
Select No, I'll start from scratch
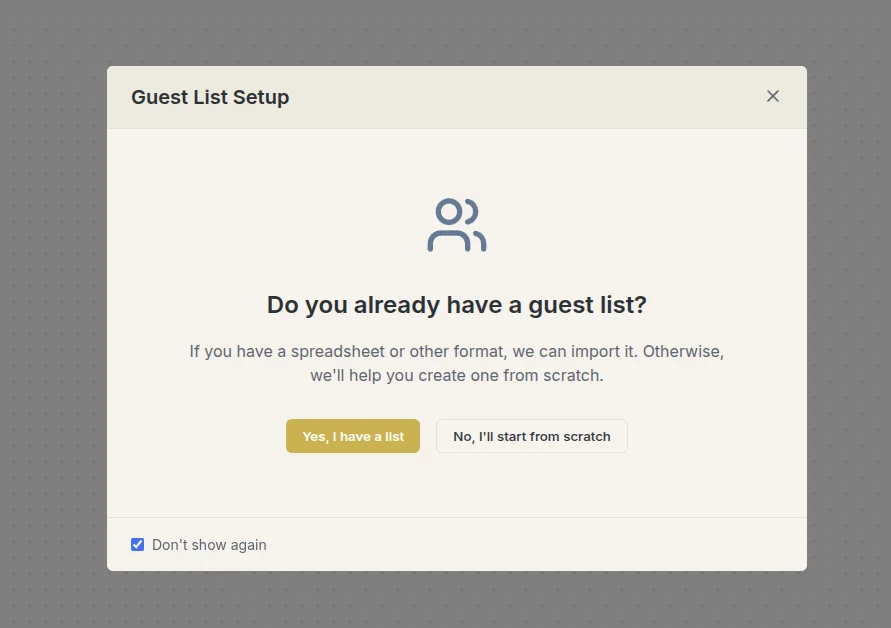pyautogui.click(x=531, y=436)
